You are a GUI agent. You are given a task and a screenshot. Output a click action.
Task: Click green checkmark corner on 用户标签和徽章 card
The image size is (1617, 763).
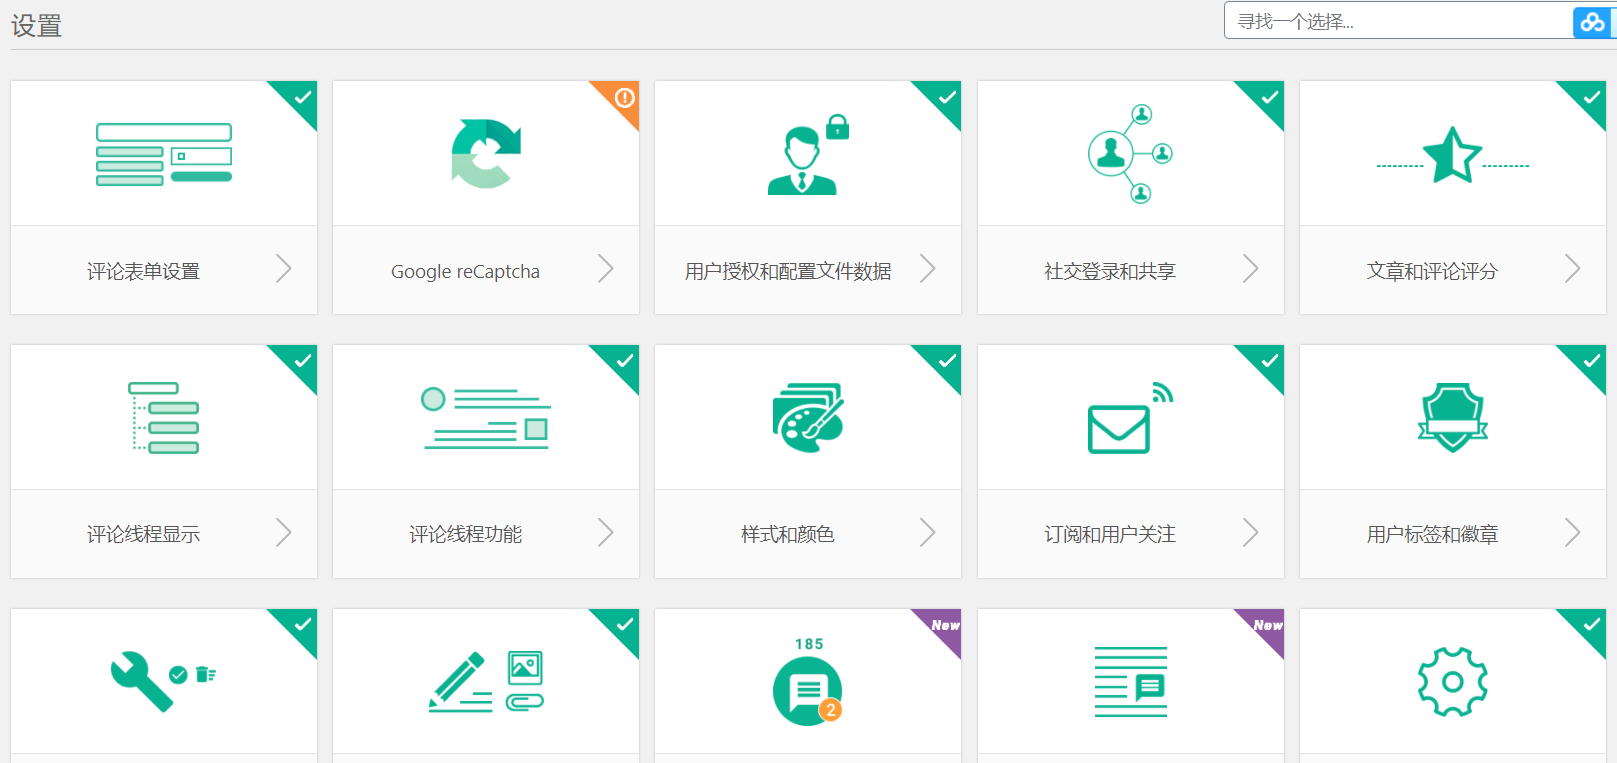click(x=1589, y=362)
